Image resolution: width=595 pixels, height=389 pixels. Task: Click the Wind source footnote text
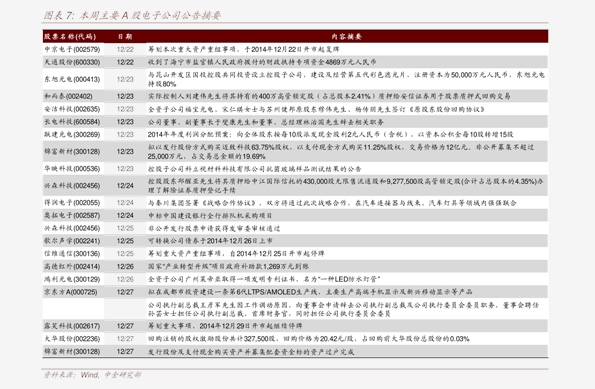point(93,375)
